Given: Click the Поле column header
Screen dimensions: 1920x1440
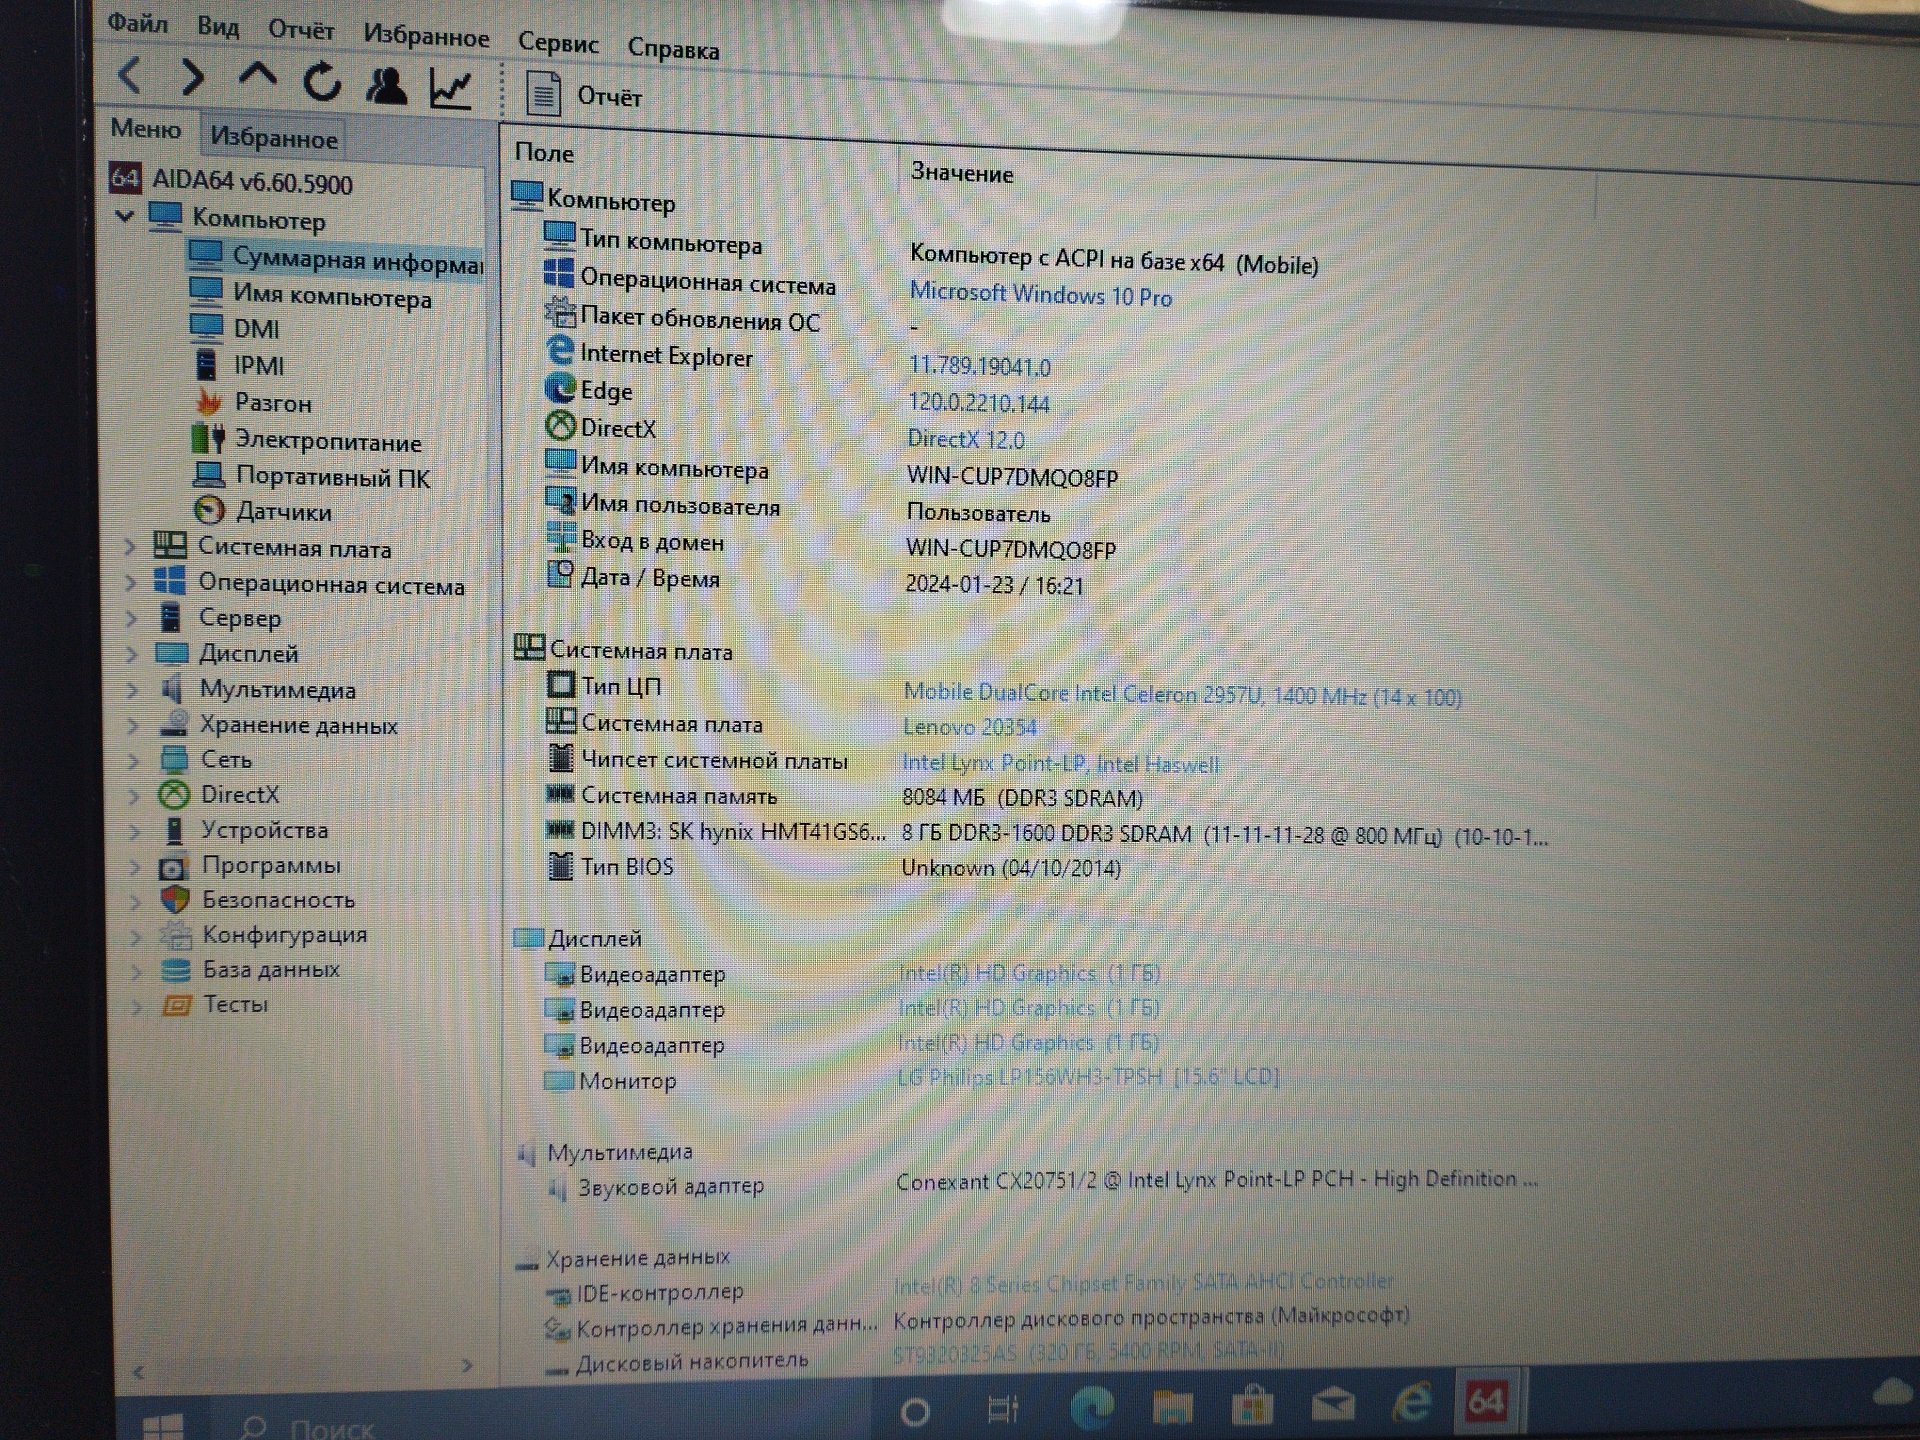Looking at the screenshot, I should pos(544,152).
